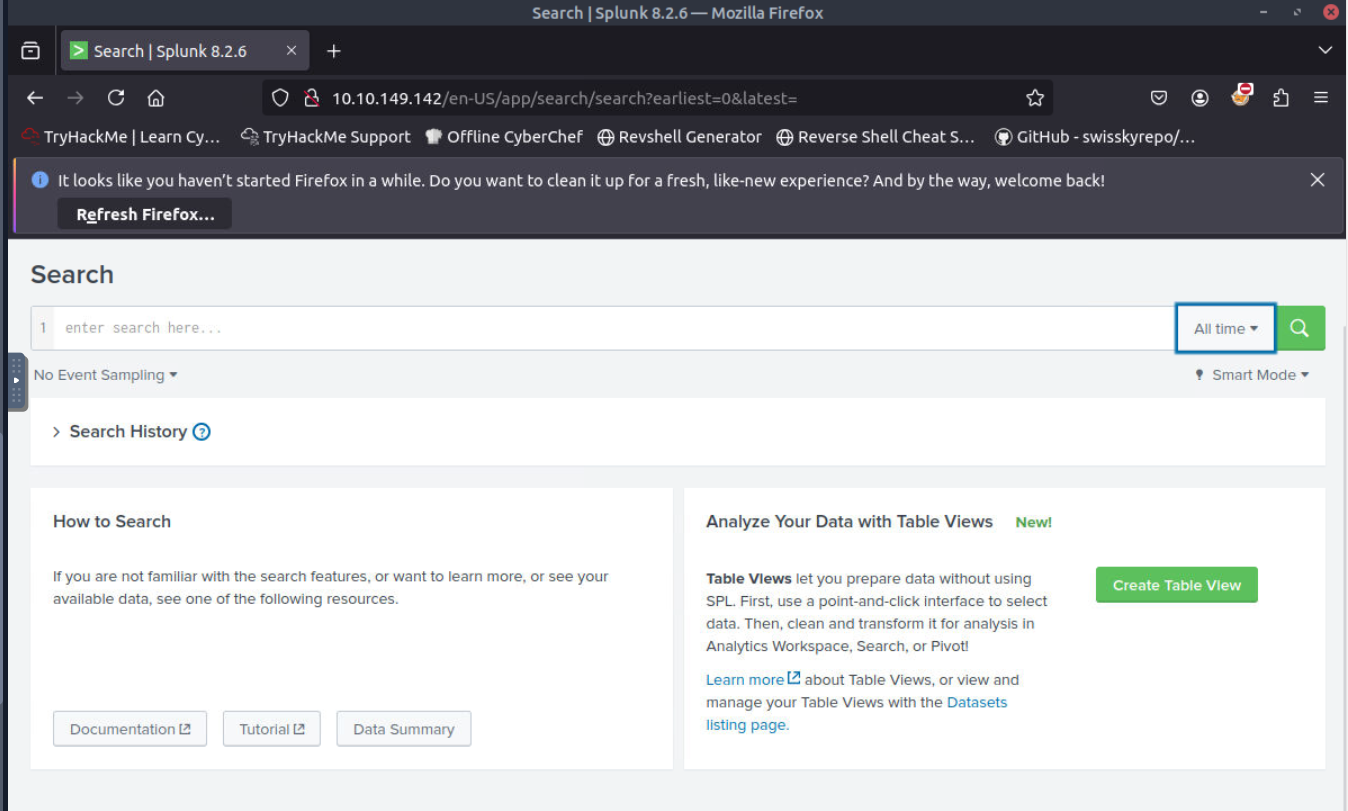1348x811 pixels.
Task: Click the Search History help icon
Action: point(202,432)
